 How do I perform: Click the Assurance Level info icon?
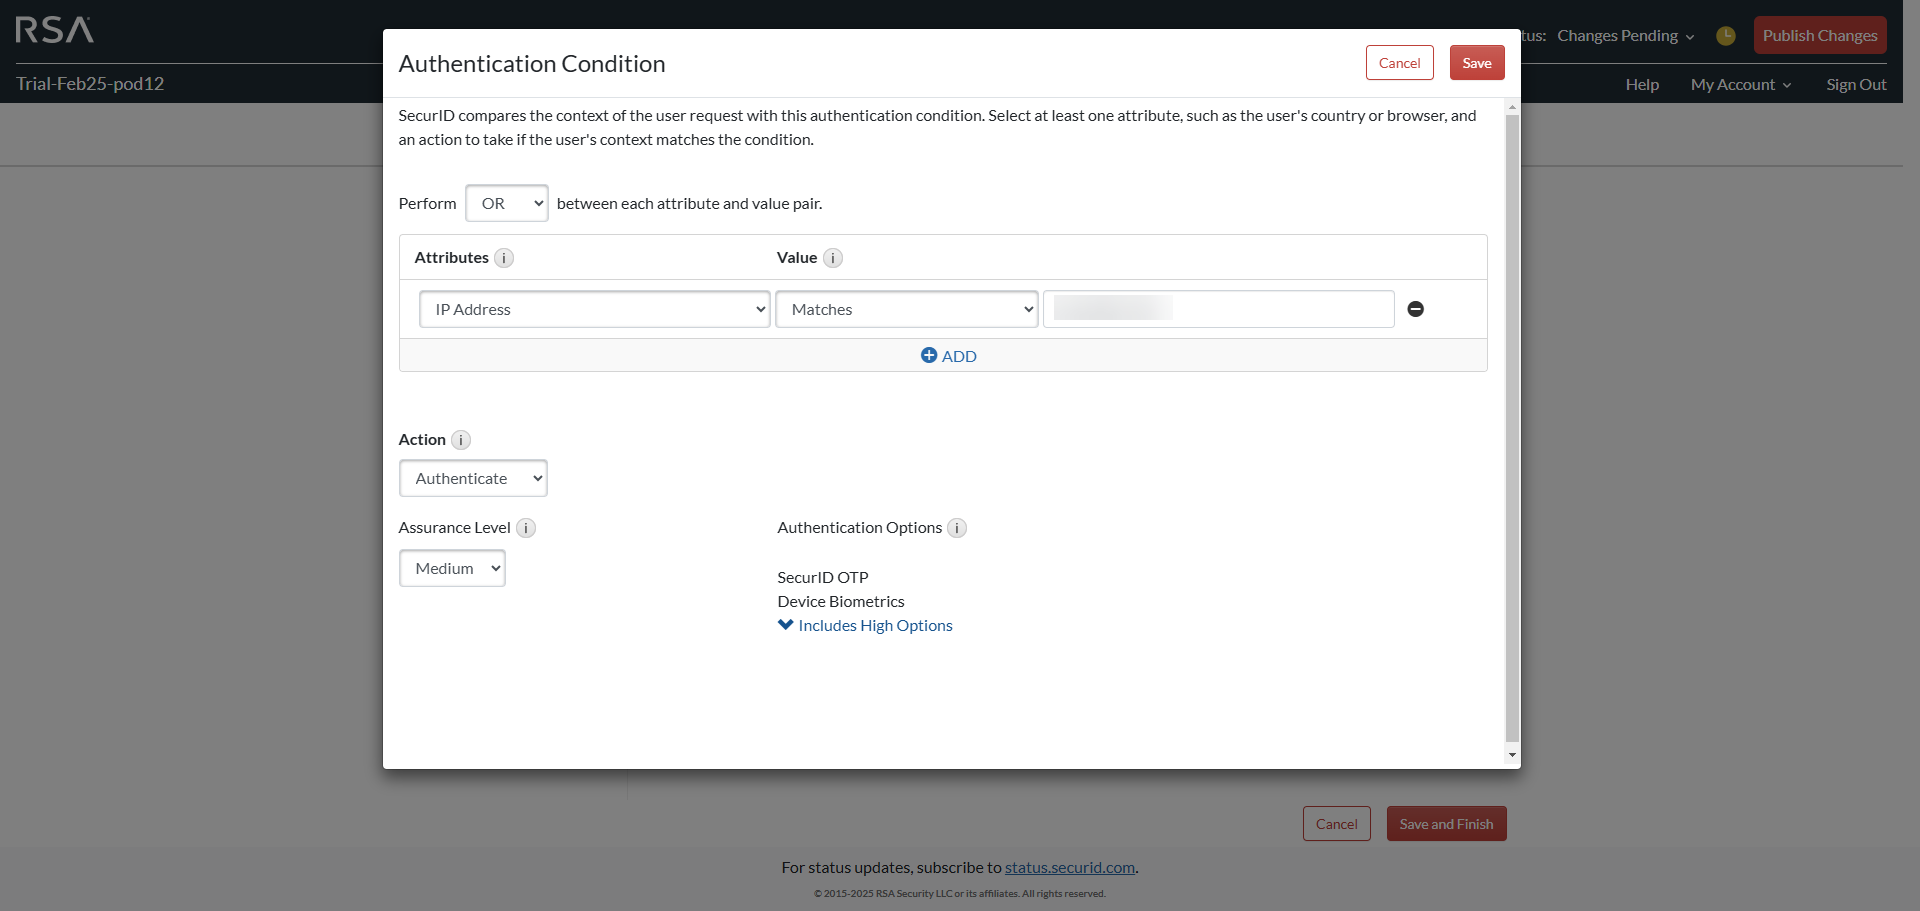[526, 528]
